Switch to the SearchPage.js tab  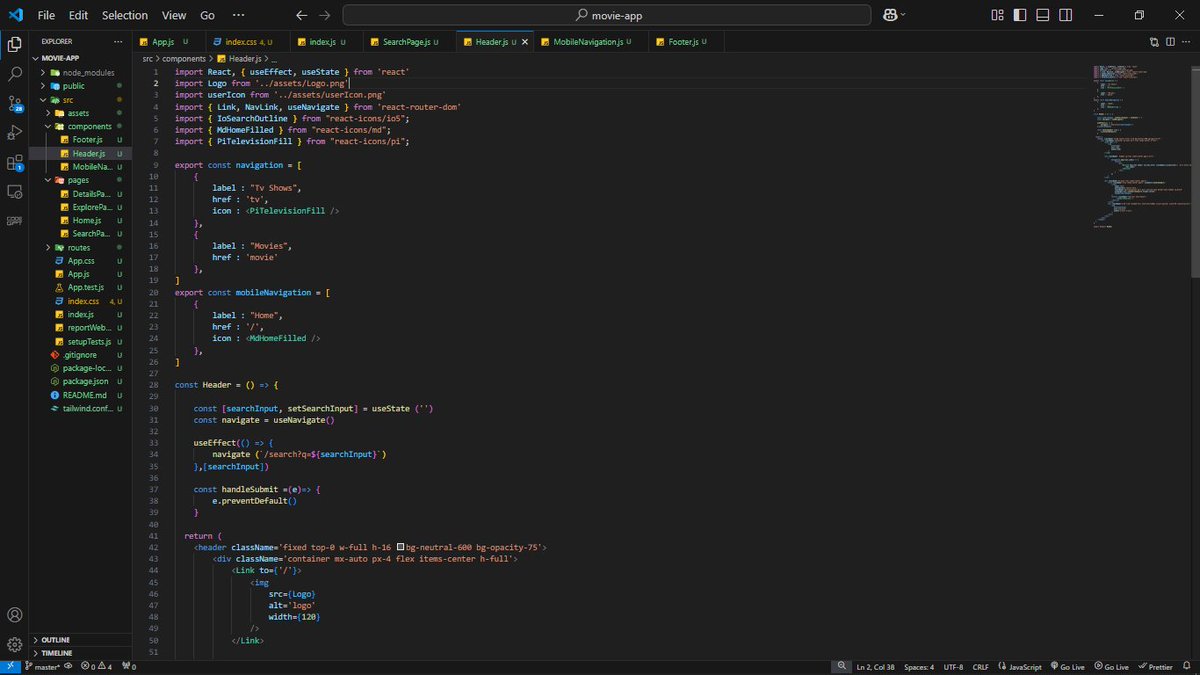click(x=408, y=42)
